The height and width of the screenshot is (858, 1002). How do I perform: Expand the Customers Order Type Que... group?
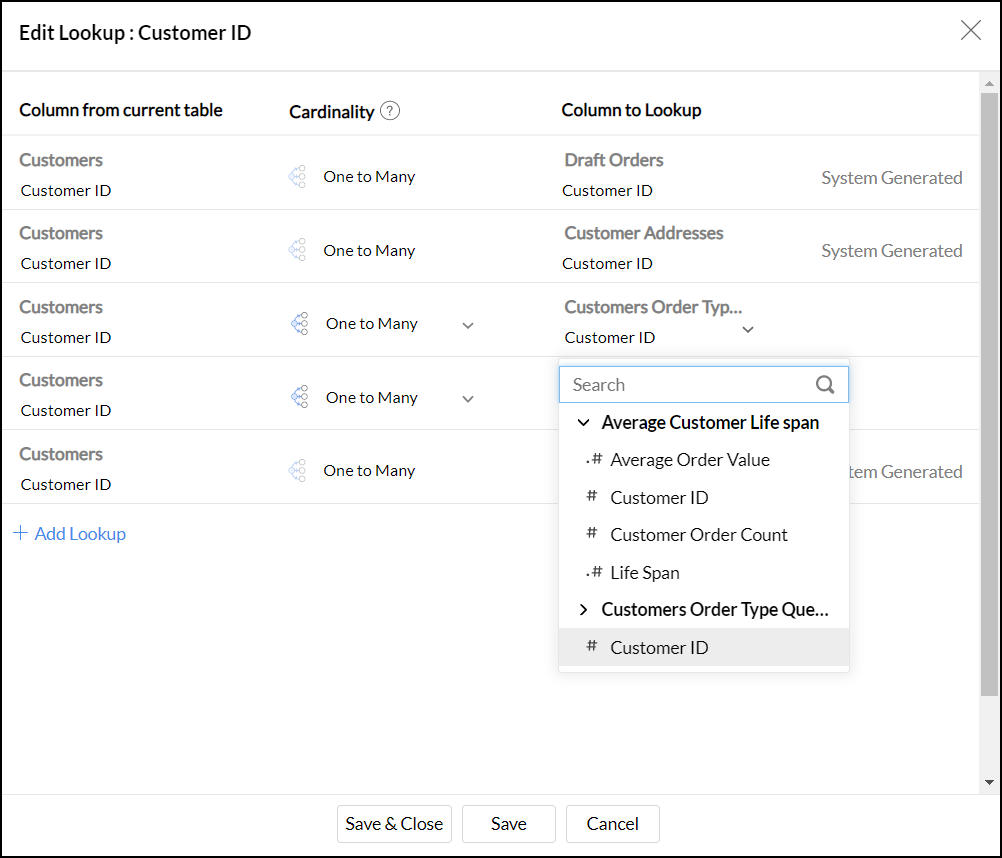tap(584, 610)
